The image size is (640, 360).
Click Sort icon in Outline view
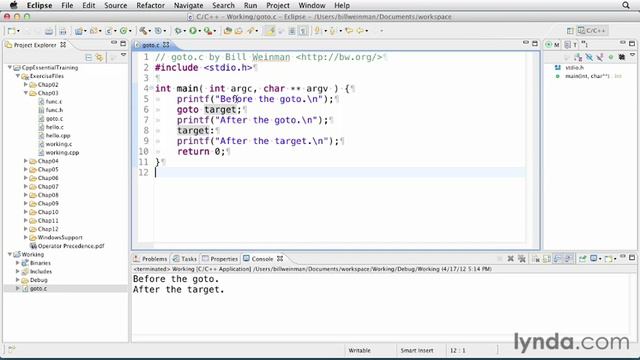(578, 58)
